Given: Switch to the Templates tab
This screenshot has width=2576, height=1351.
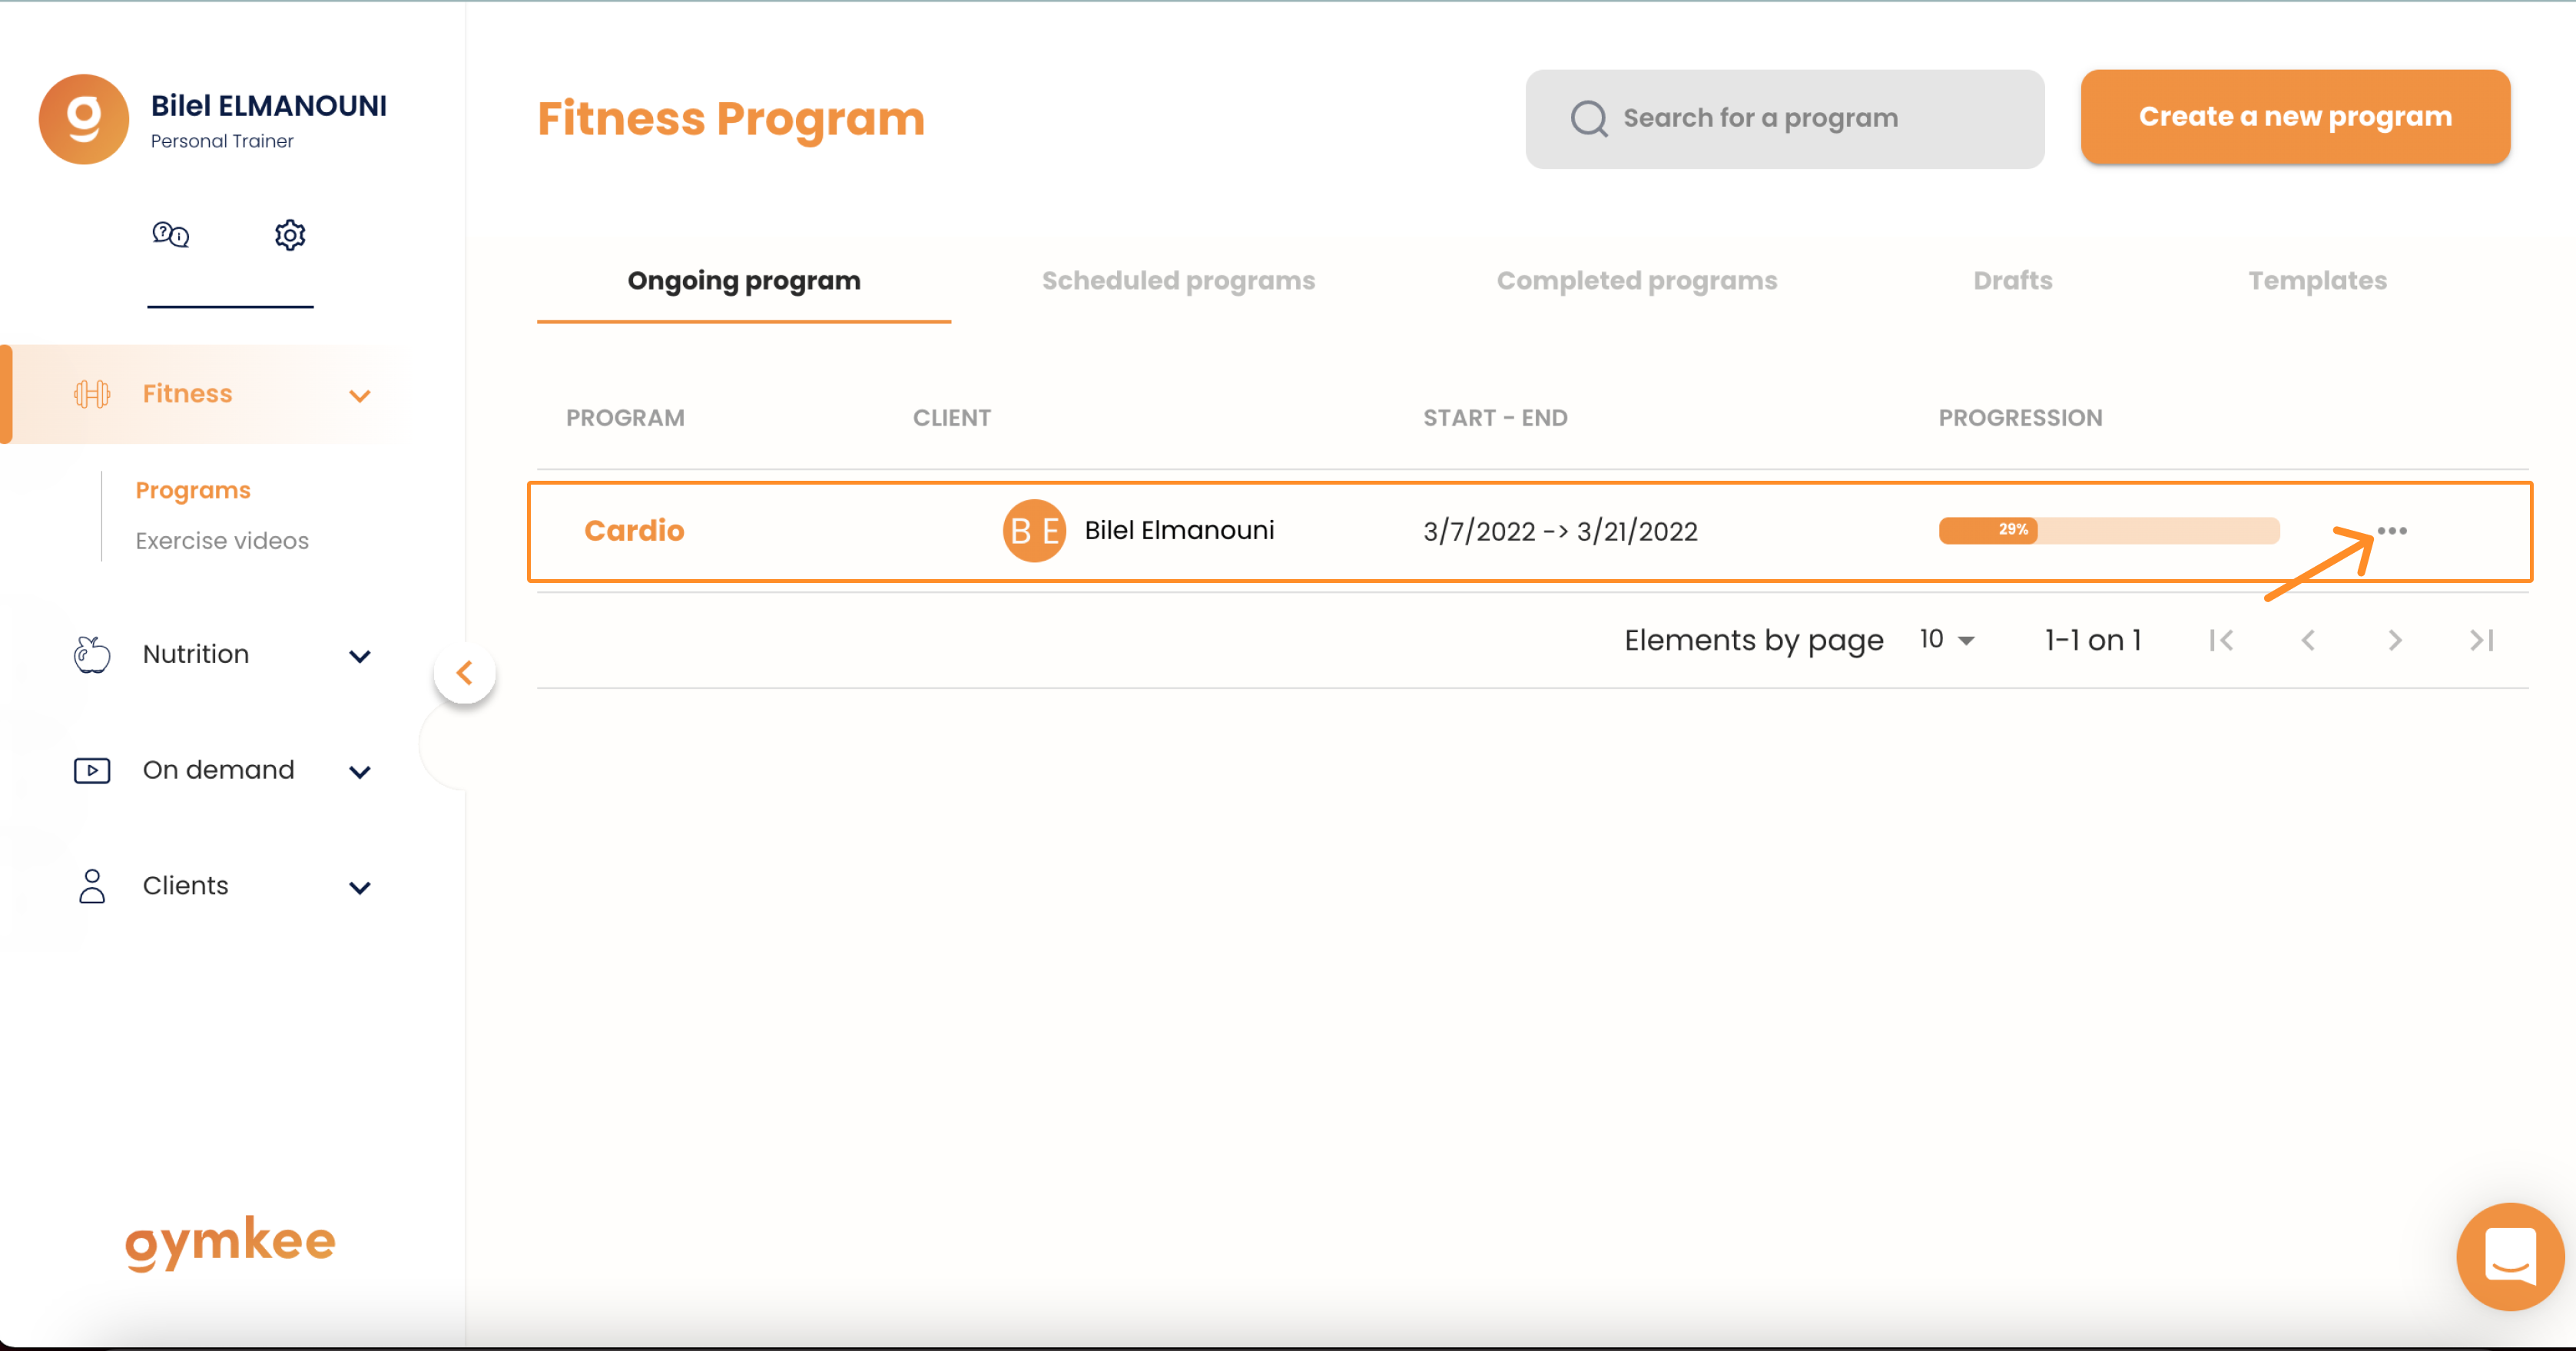Looking at the screenshot, I should coord(2318,281).
